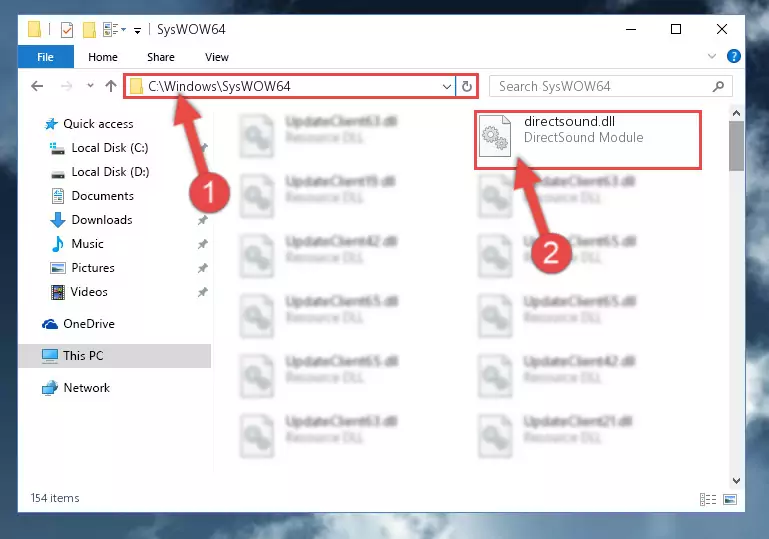The image size is (769, 539).
Task: Select Network in navigation pane
Action: [x=86, y=388]
